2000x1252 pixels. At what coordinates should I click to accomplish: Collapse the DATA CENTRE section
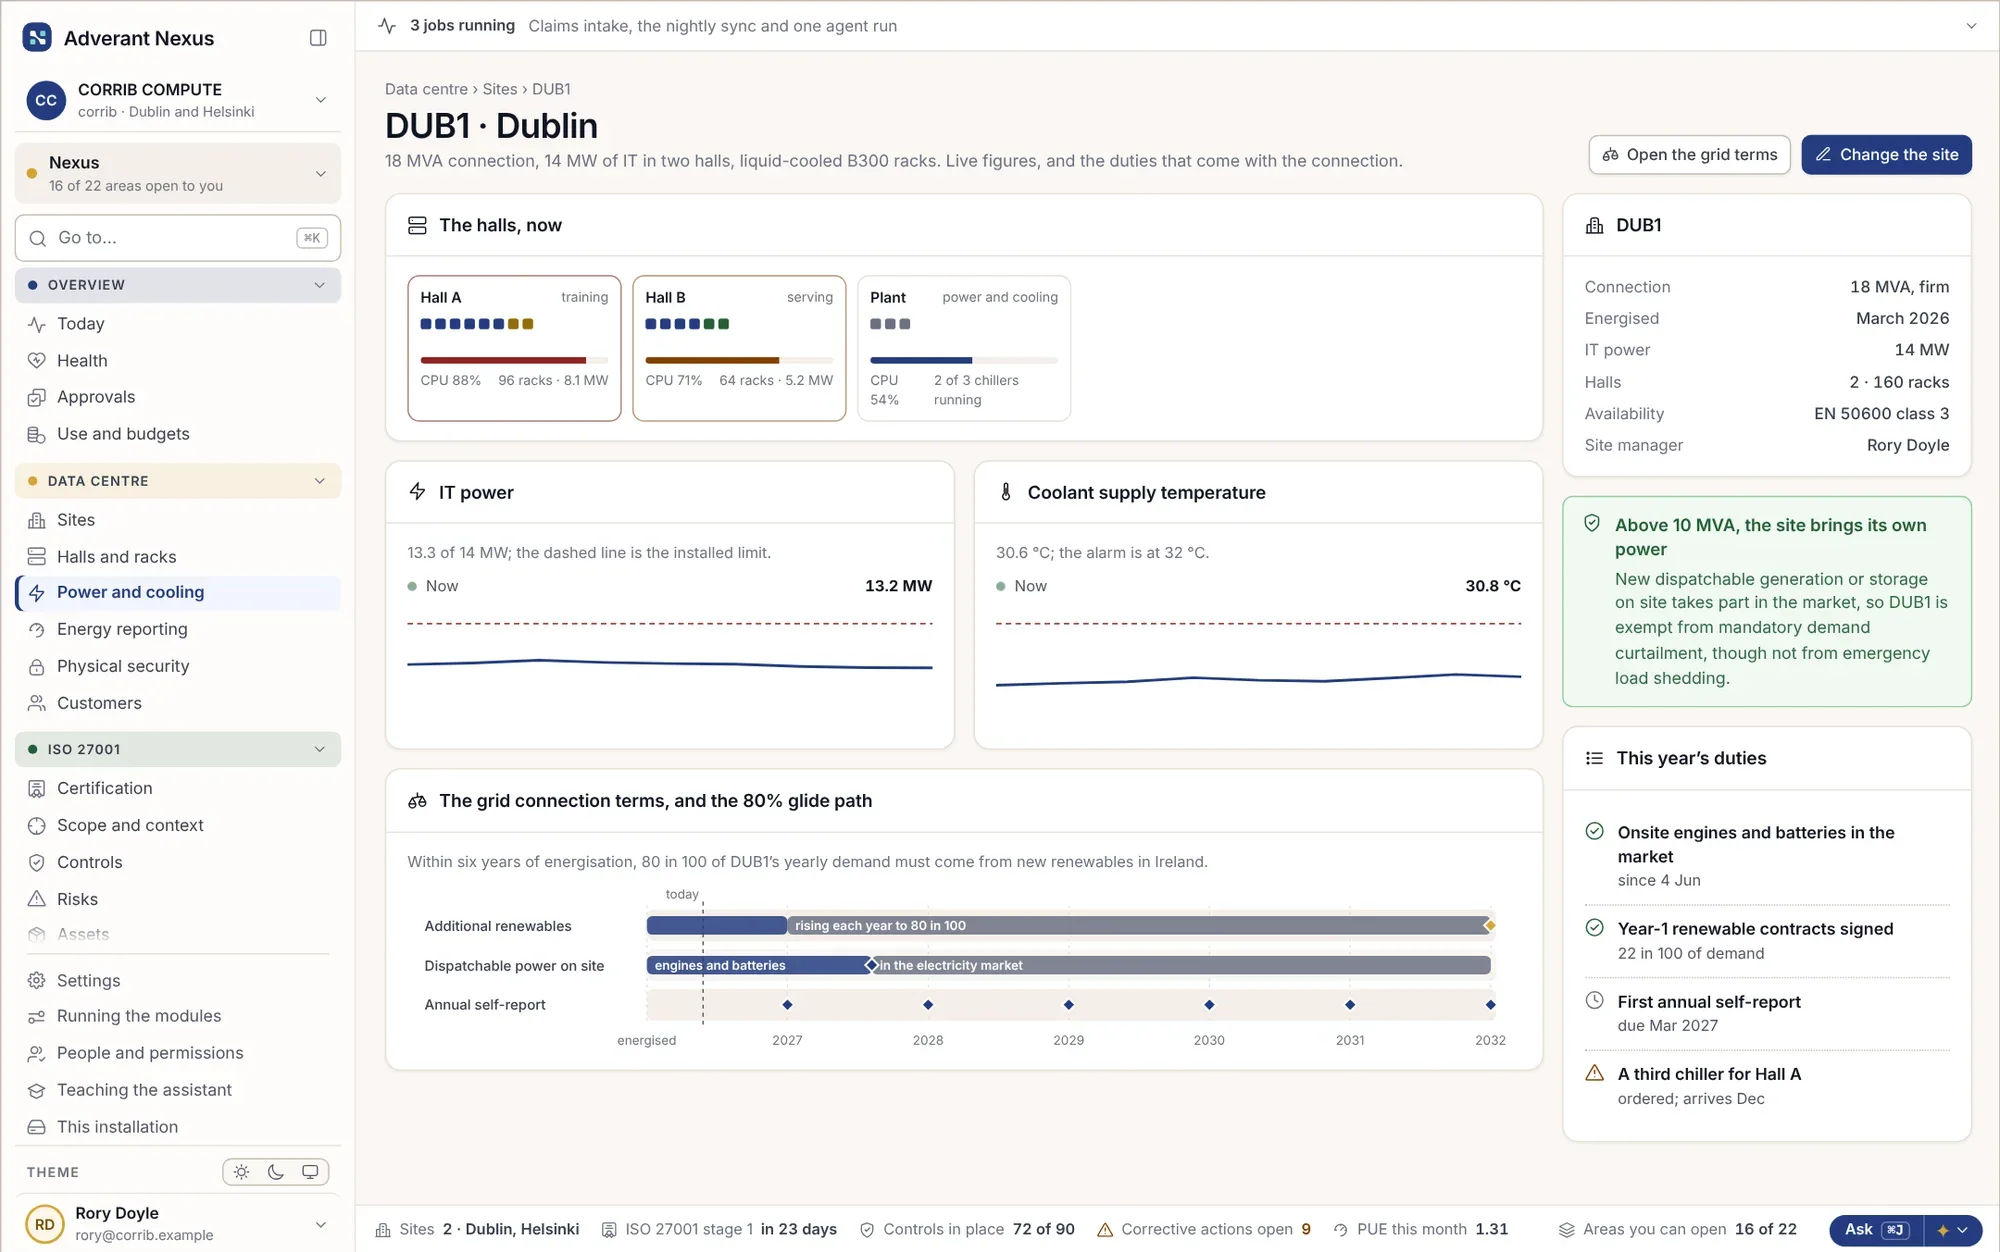(x=178, y=481)
